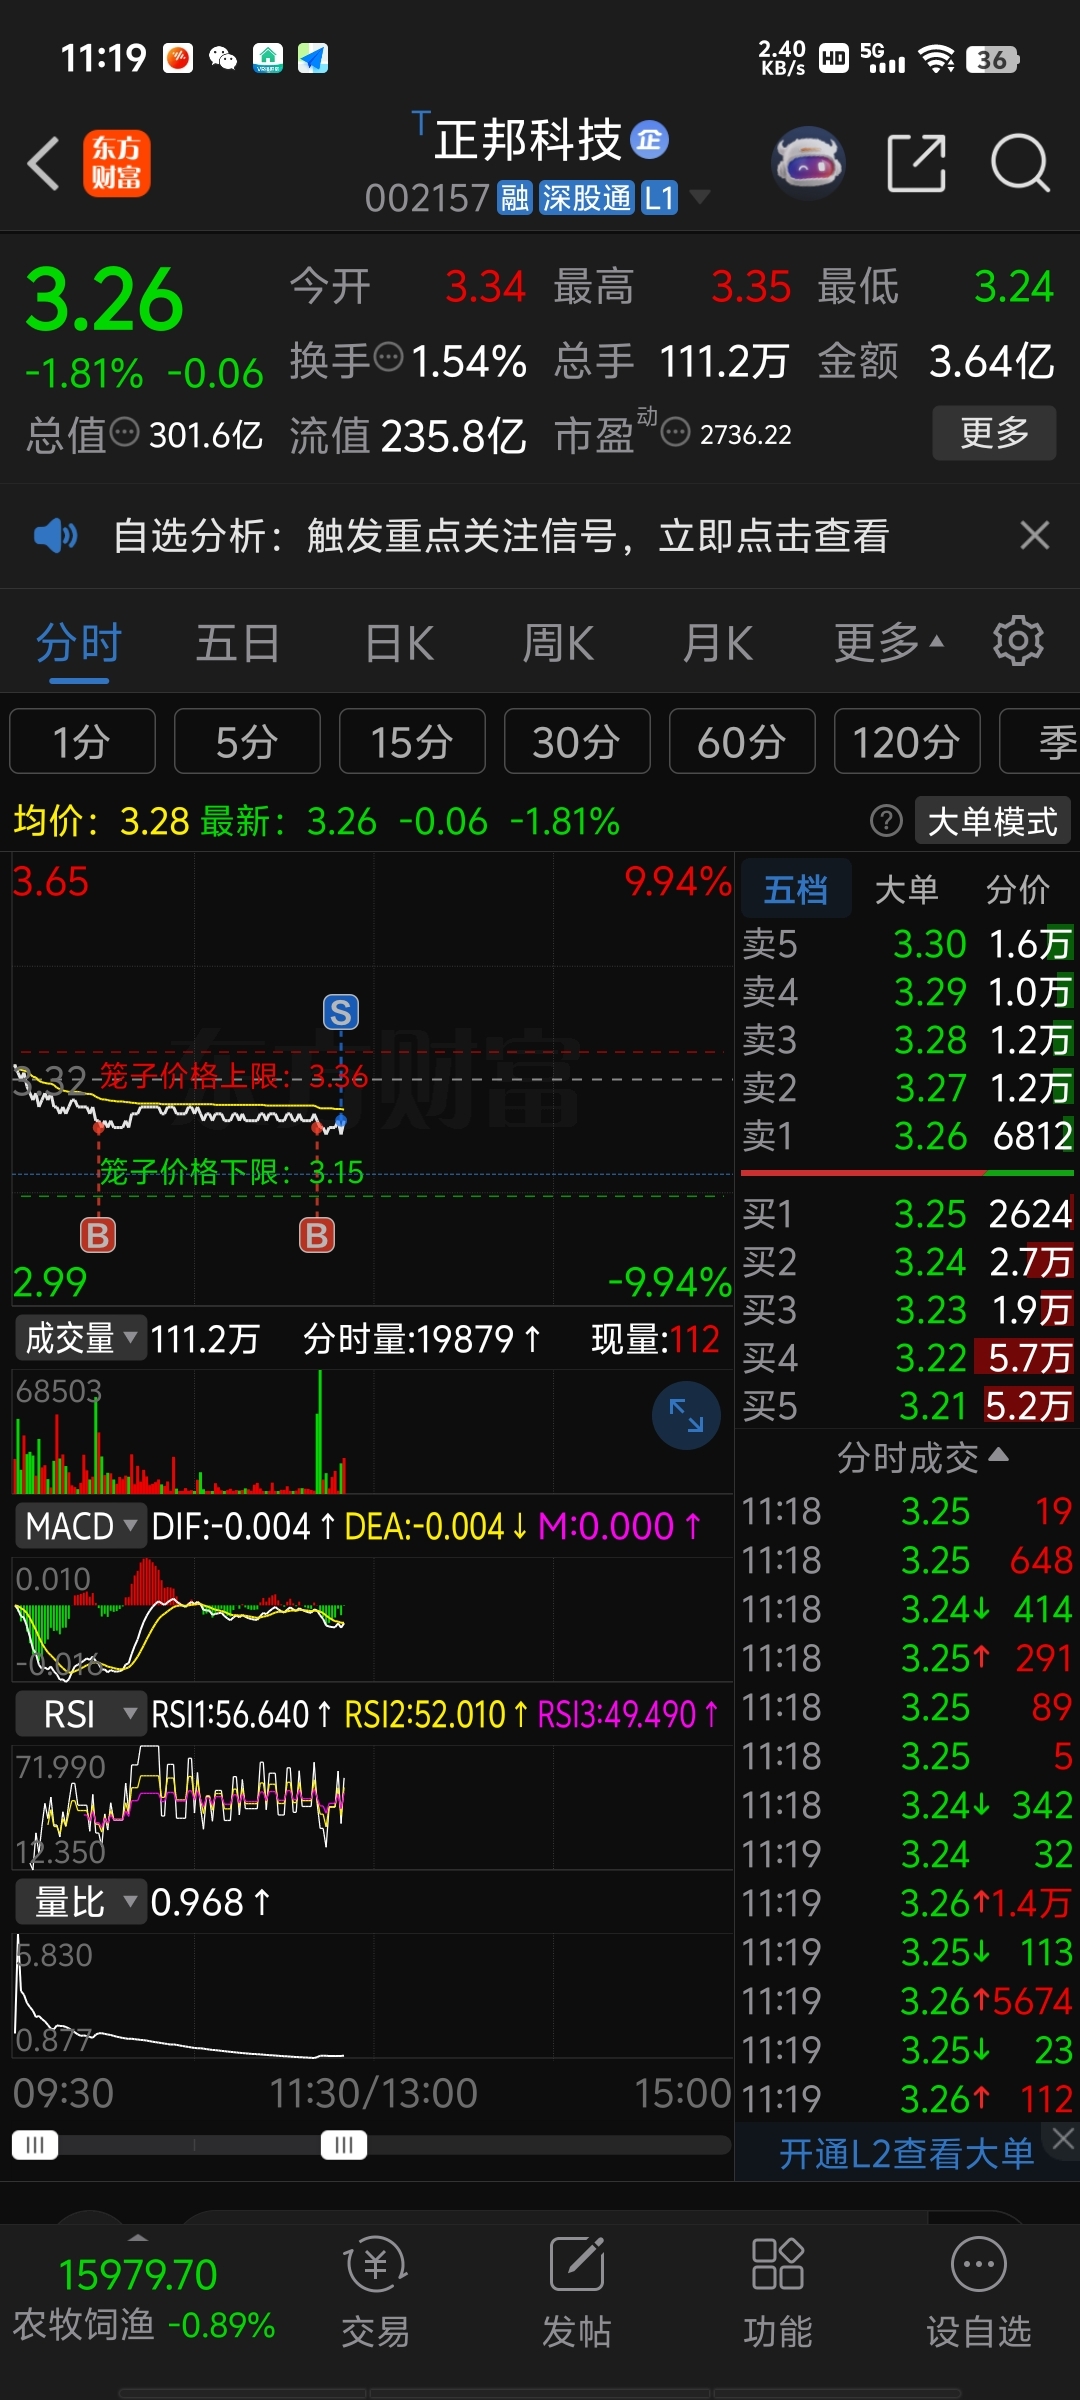
Task: Select the 120分 interval
Action: click(x=907, y=742)
